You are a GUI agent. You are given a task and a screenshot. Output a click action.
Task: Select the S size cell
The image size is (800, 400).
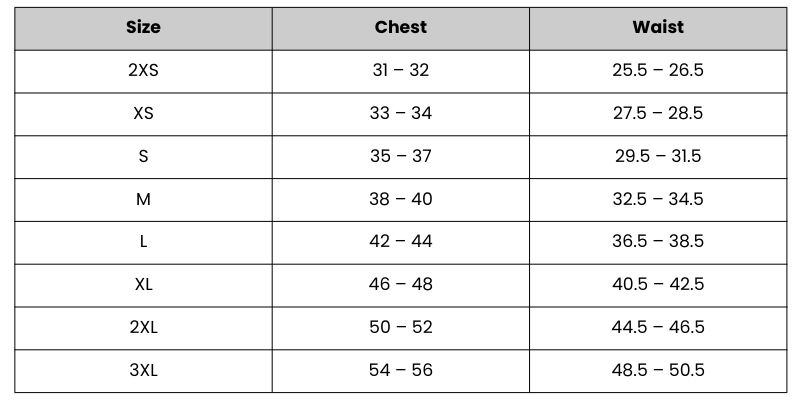[143, 157]
